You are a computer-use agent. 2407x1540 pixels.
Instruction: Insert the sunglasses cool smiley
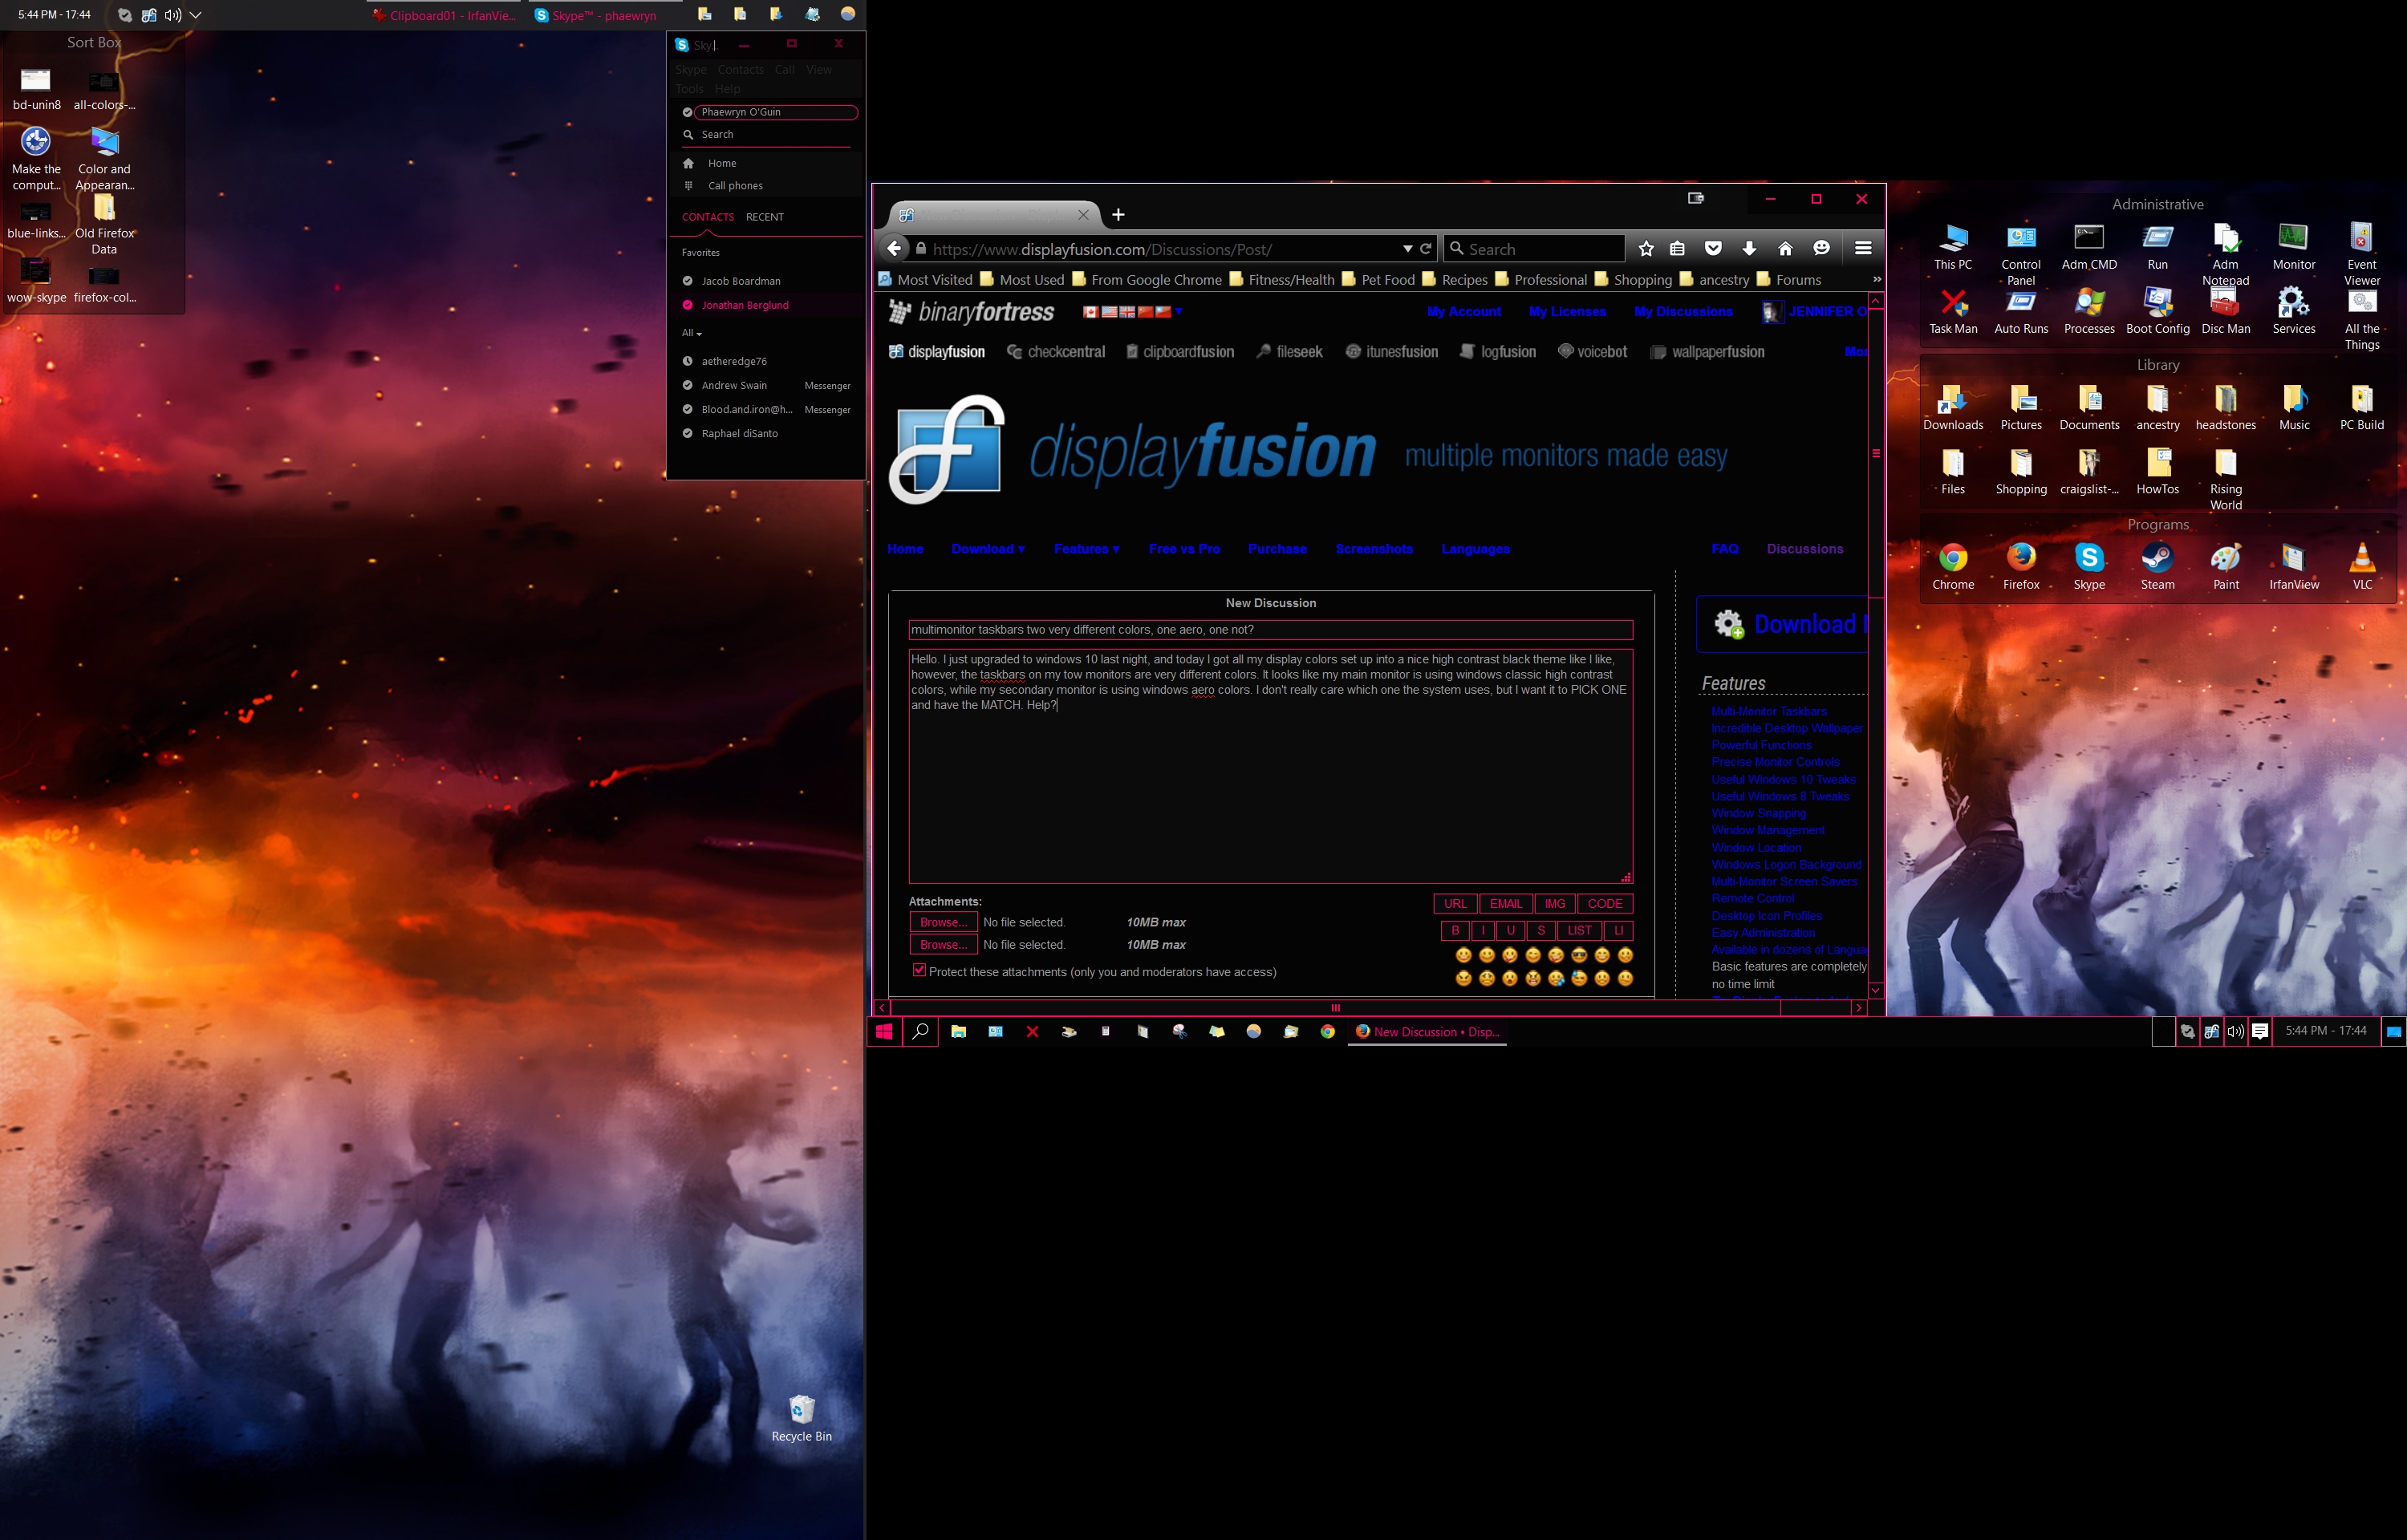pyautogui.click(x=1579, y=955)
